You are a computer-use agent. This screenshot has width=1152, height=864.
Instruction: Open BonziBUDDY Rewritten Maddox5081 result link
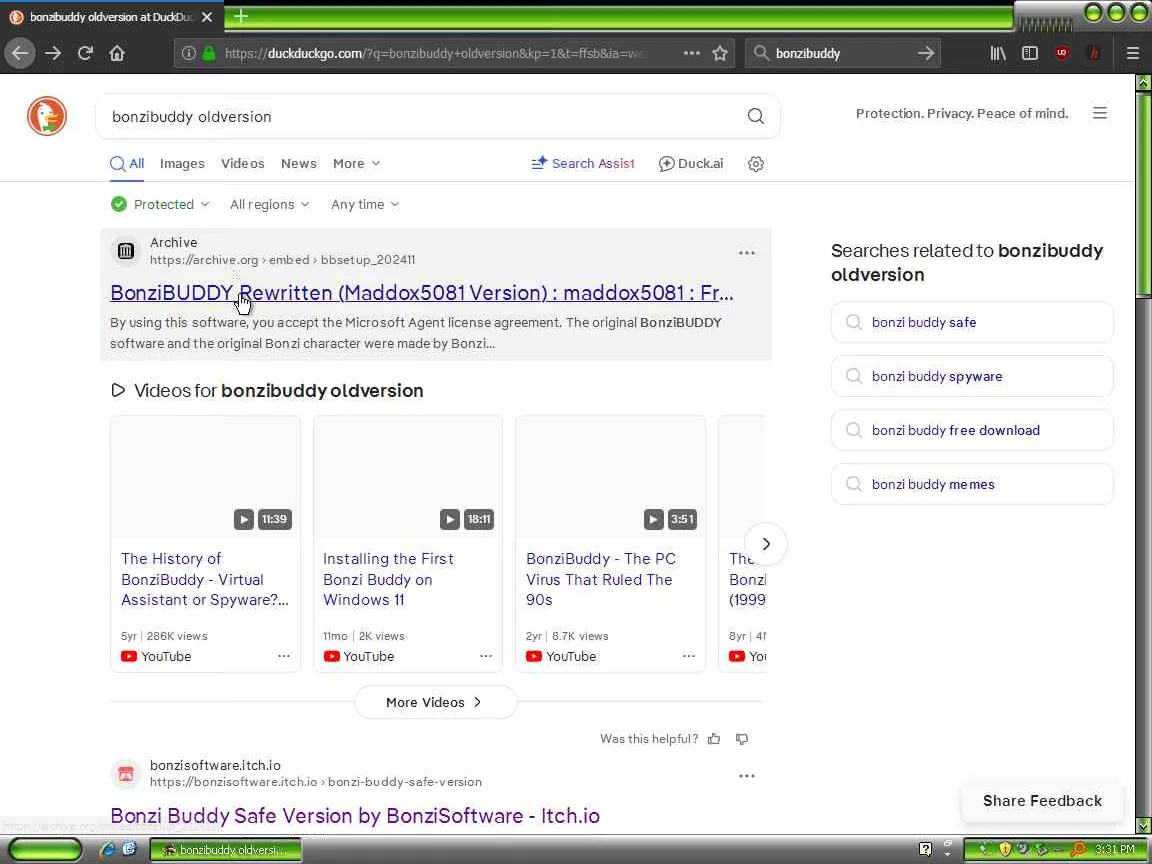[422, 292]
